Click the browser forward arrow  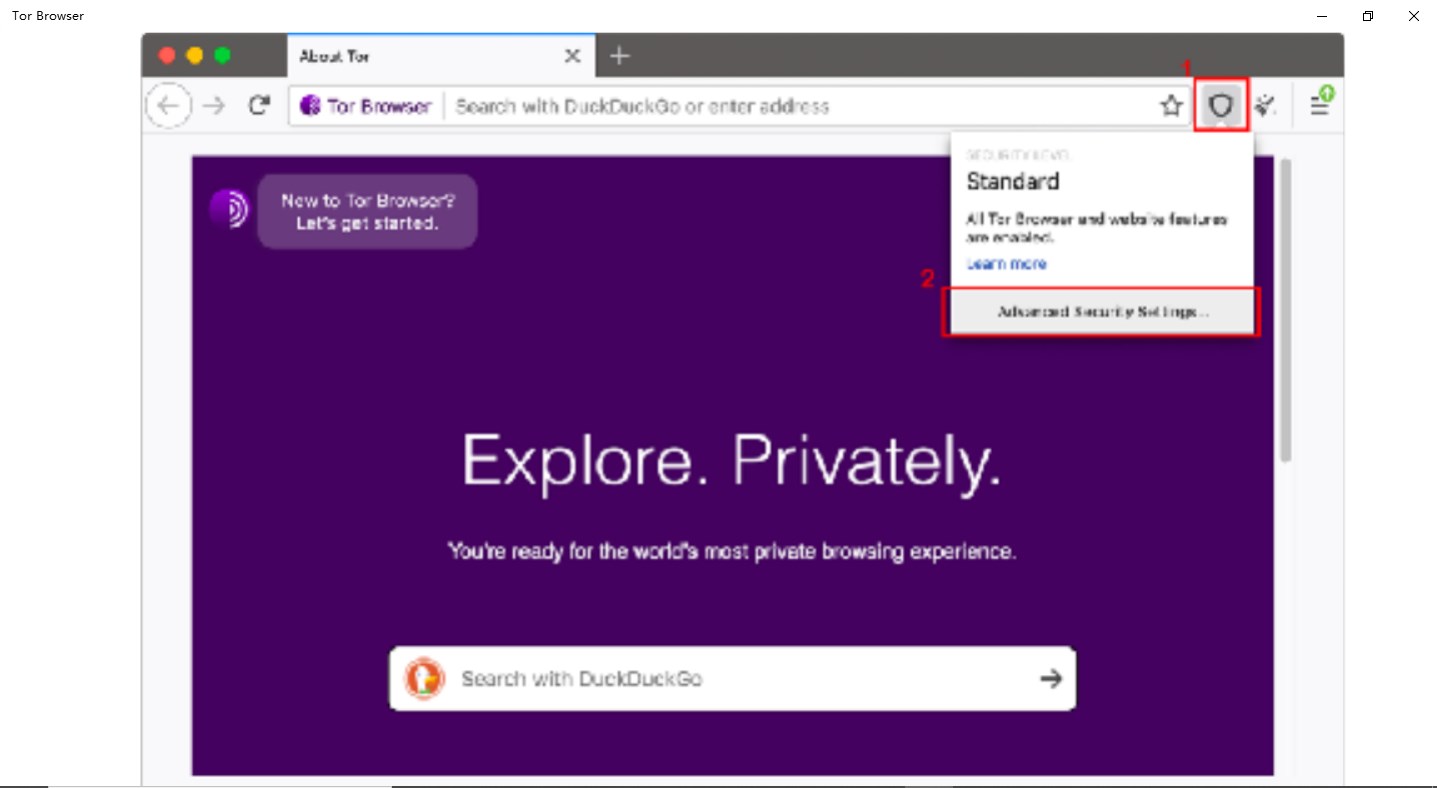point(214,106)
